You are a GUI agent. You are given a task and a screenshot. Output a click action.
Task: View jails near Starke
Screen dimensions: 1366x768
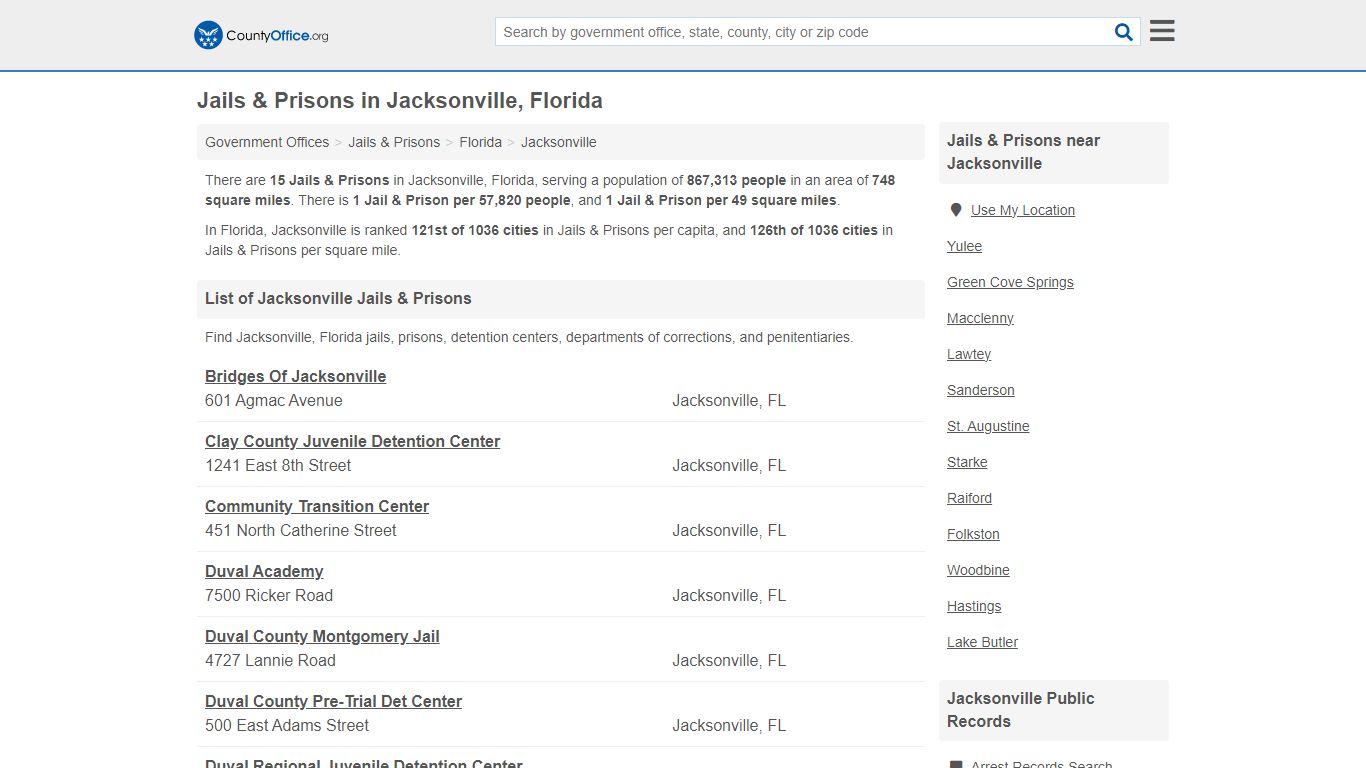click(967, 462)
